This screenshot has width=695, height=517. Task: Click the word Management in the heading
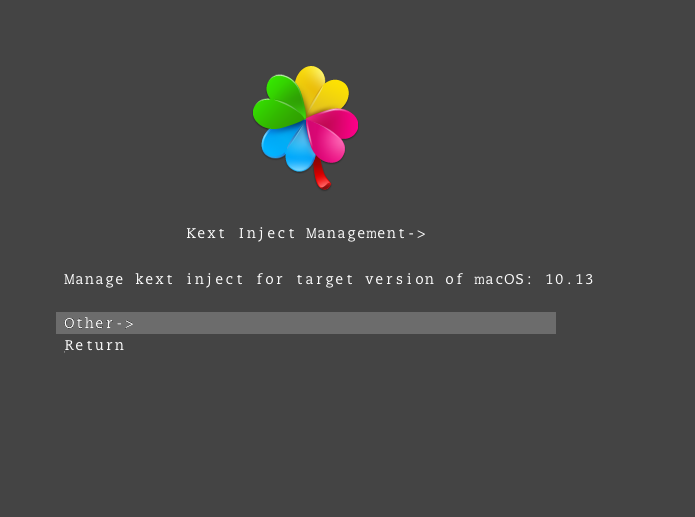click(x=356, y=234)
